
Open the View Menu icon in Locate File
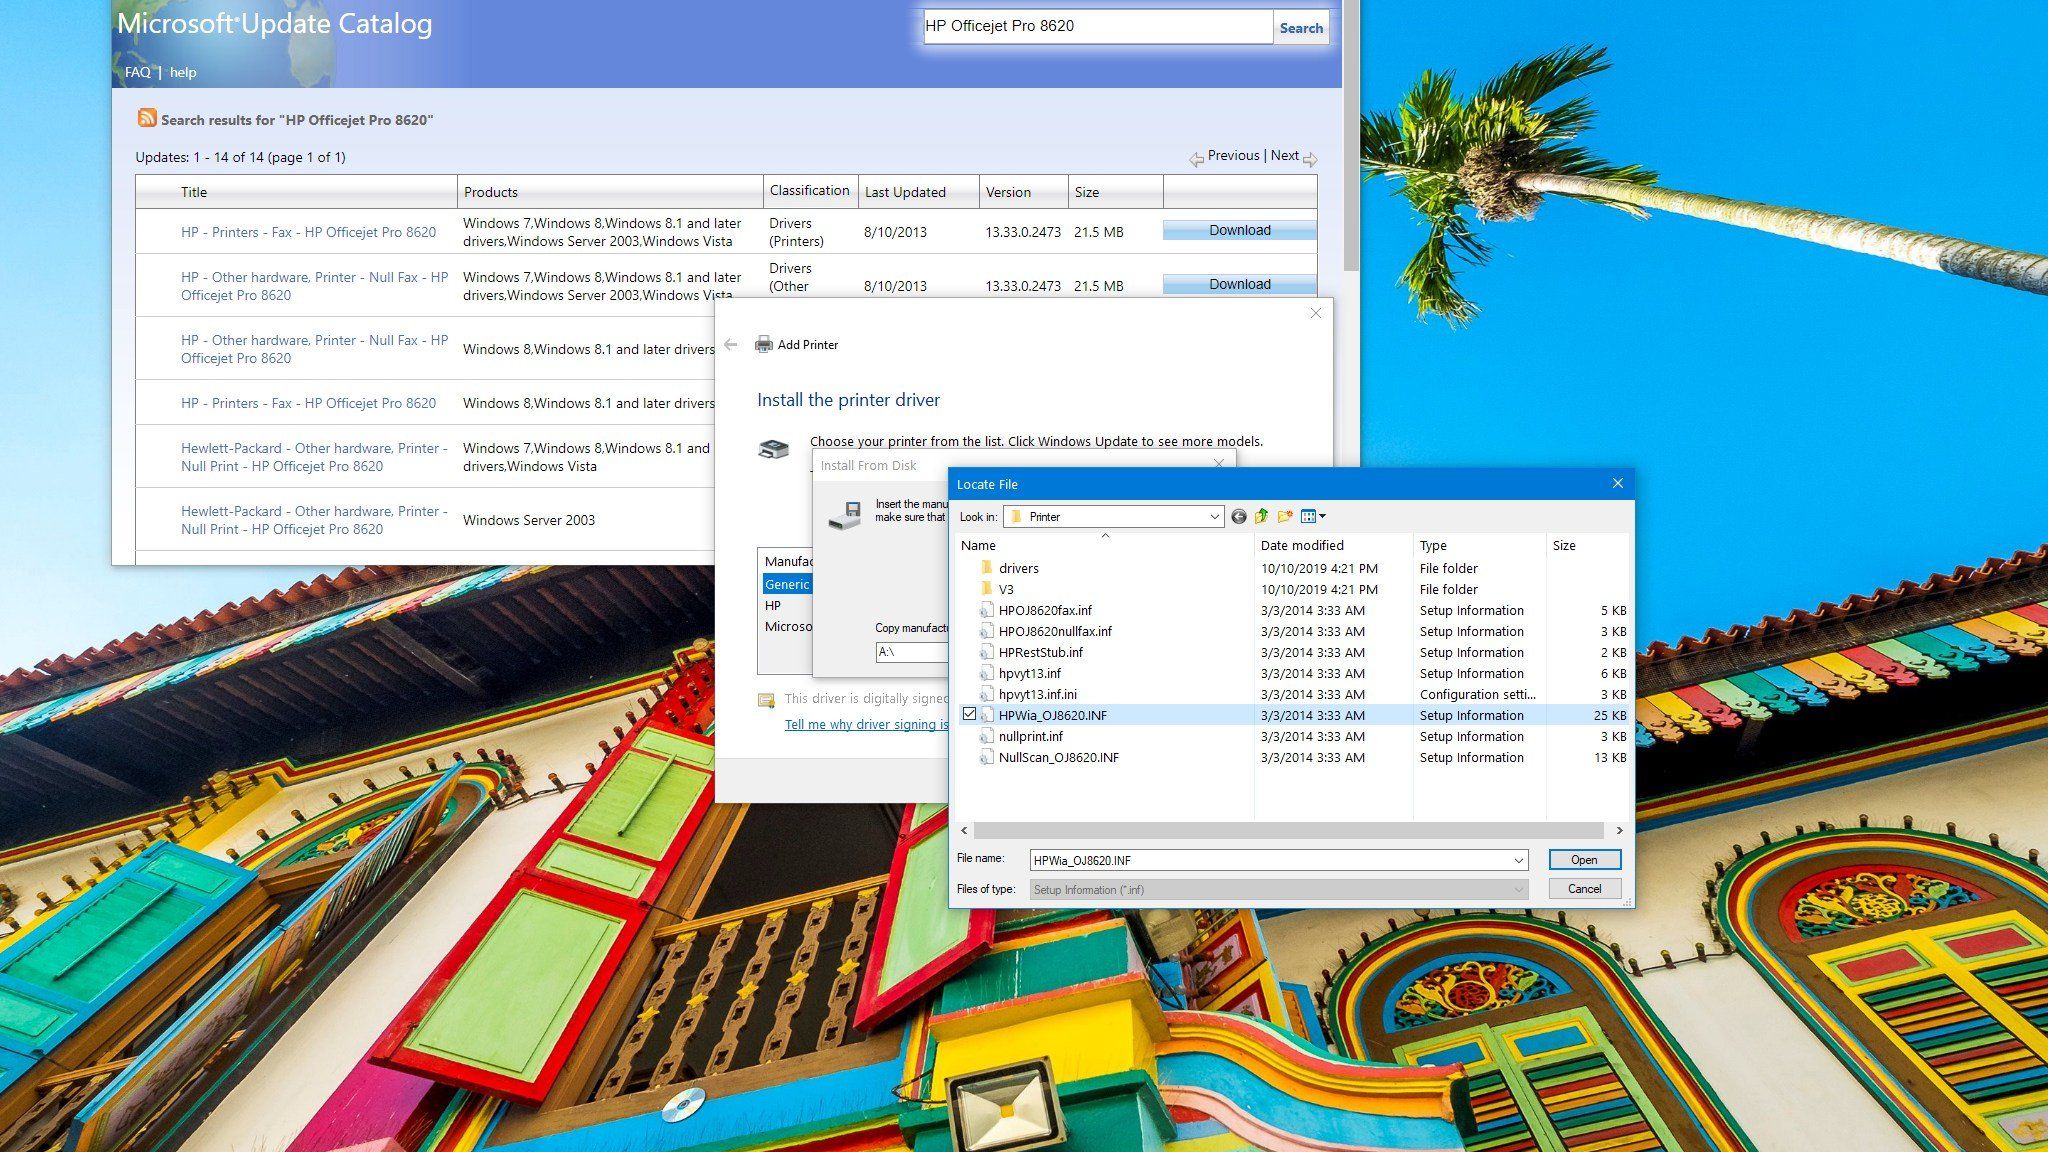click(1312, 517)
